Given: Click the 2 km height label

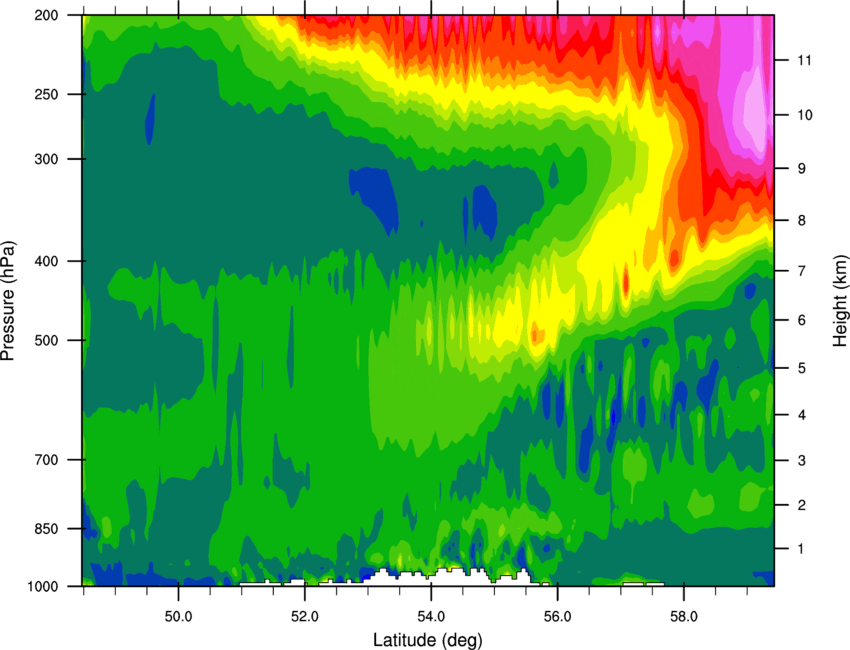Looking at the screenshot, I should tap(802, 505).
